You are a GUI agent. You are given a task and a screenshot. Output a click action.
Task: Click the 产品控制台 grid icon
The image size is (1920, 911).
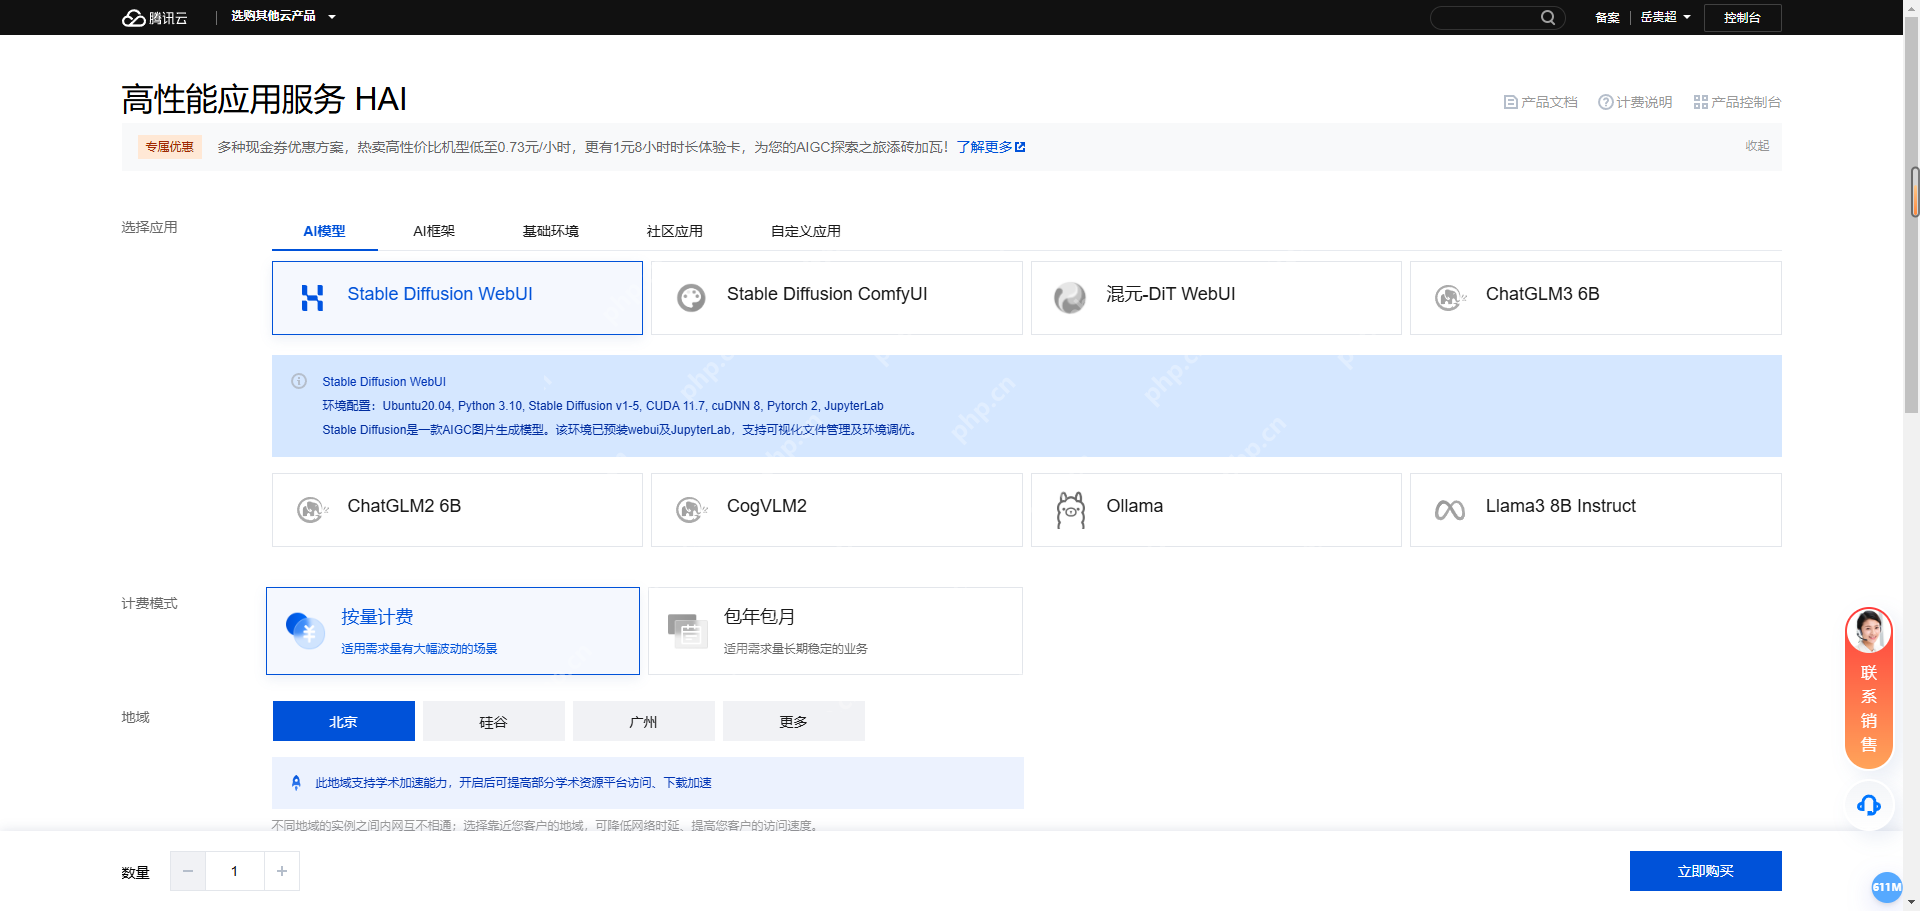[1700, 102]
